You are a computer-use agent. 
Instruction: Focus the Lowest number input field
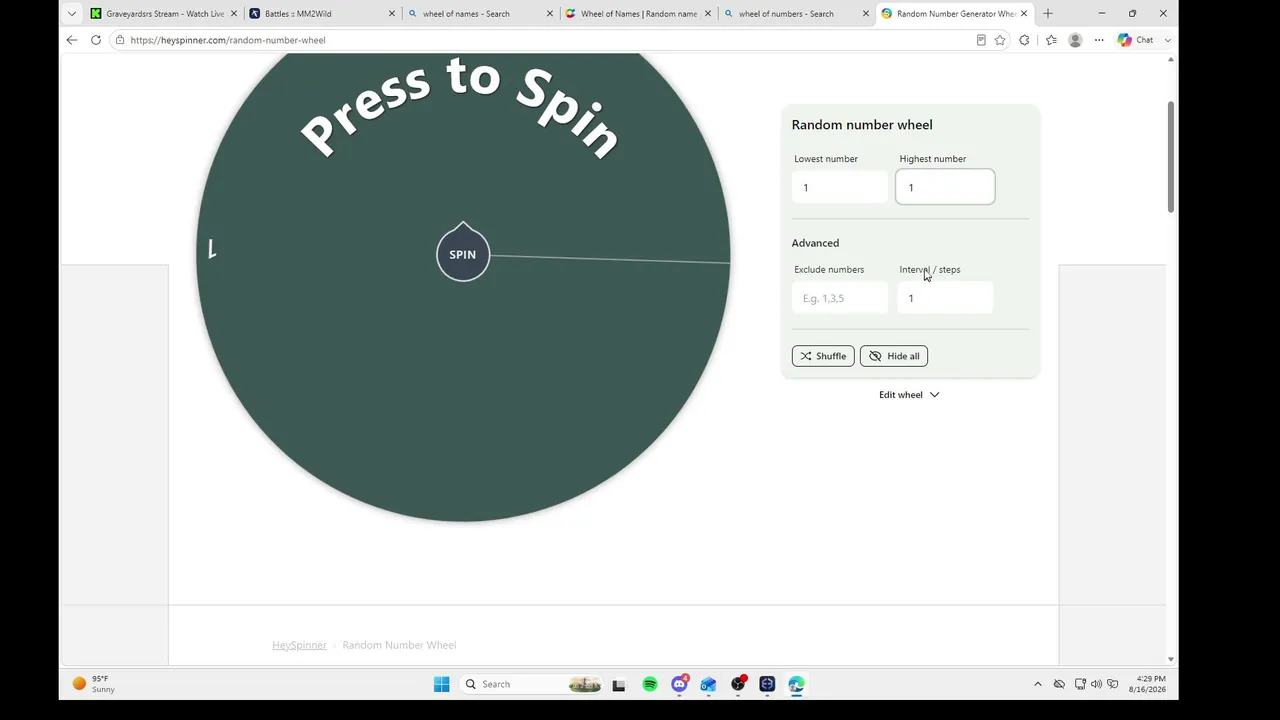(840, 188)
